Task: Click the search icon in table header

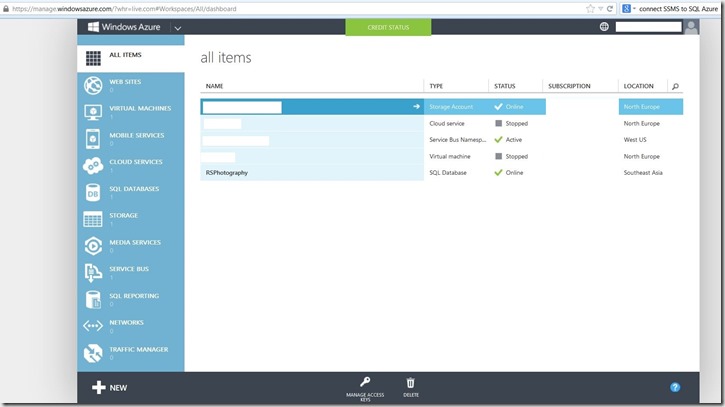Action: coord(675,87)
